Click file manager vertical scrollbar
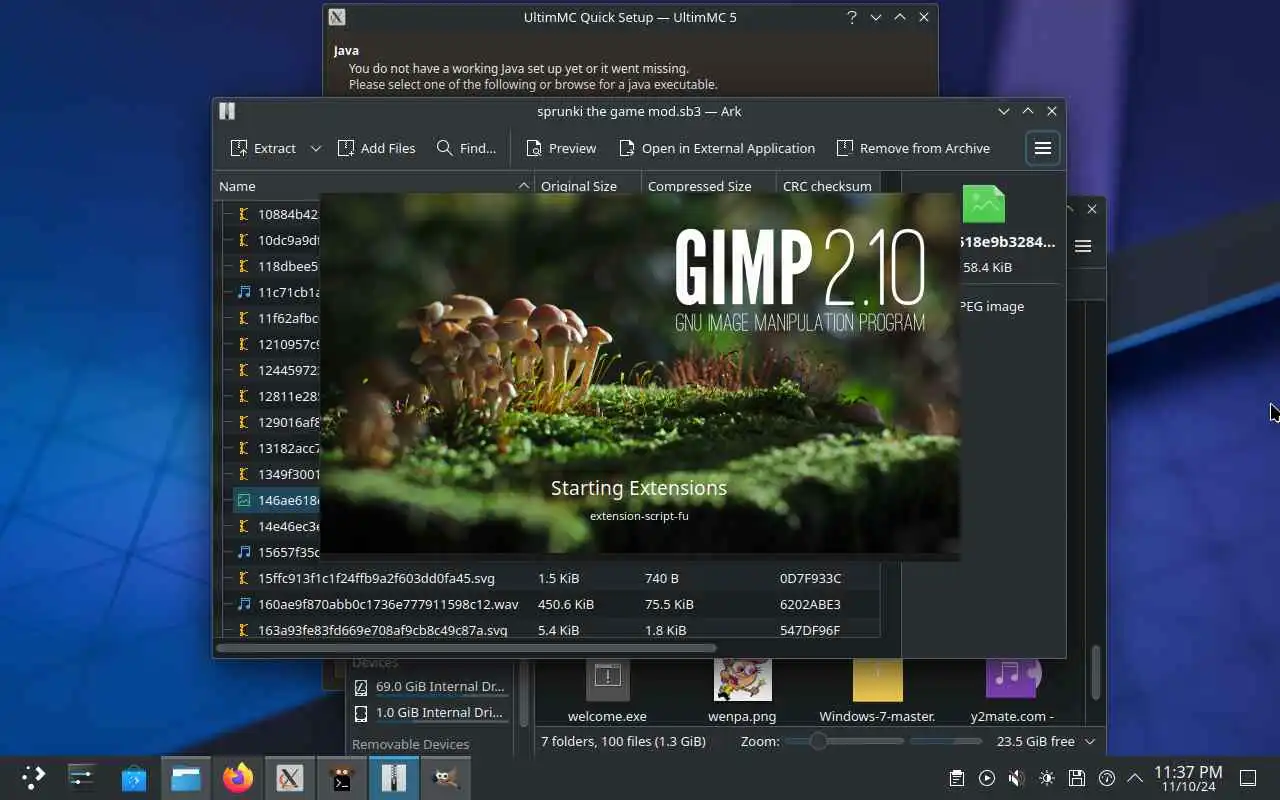 pyautogui.click(x=1096, y=672)
